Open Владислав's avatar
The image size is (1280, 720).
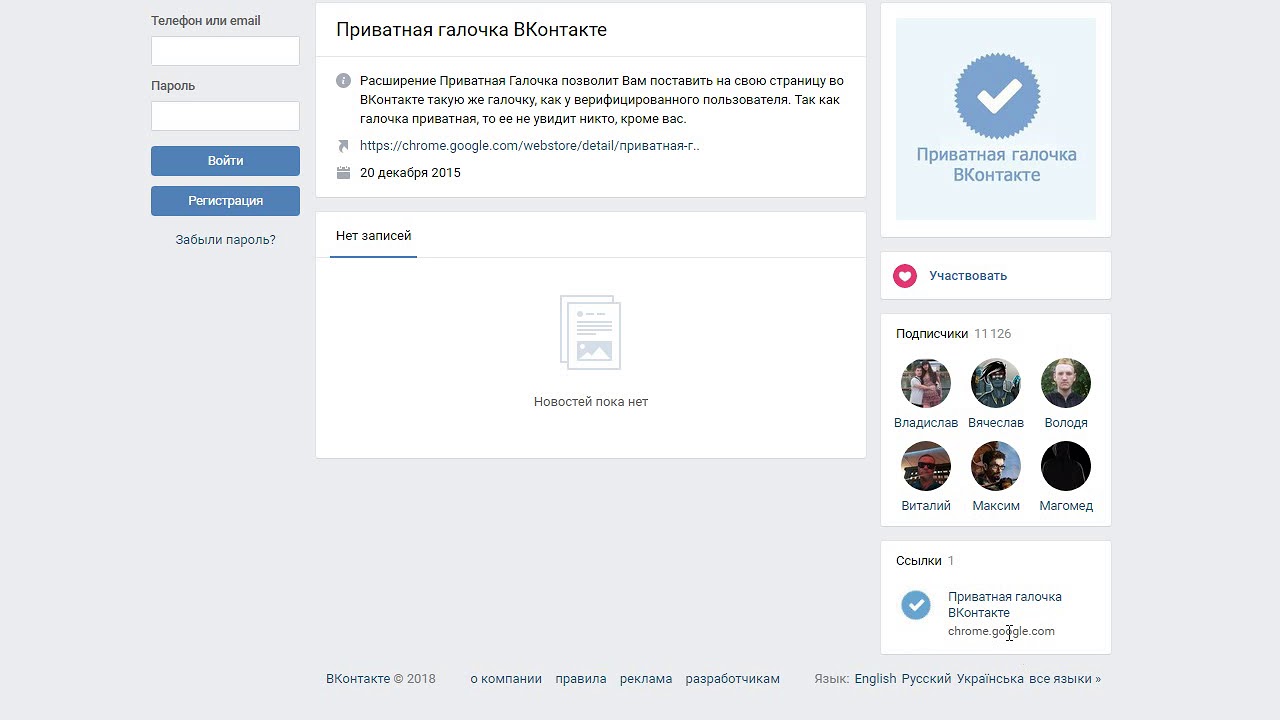pos(926,383)
